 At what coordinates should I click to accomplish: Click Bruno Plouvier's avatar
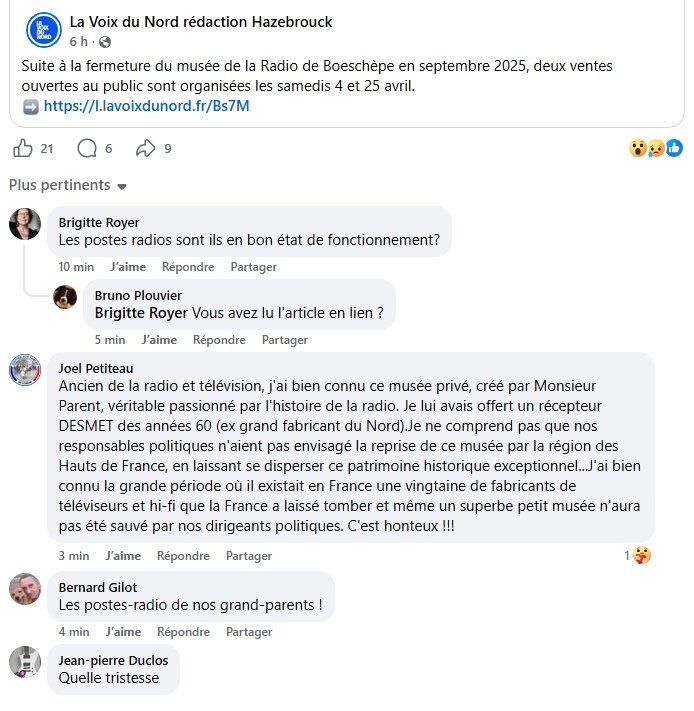[x=65, y=297]
